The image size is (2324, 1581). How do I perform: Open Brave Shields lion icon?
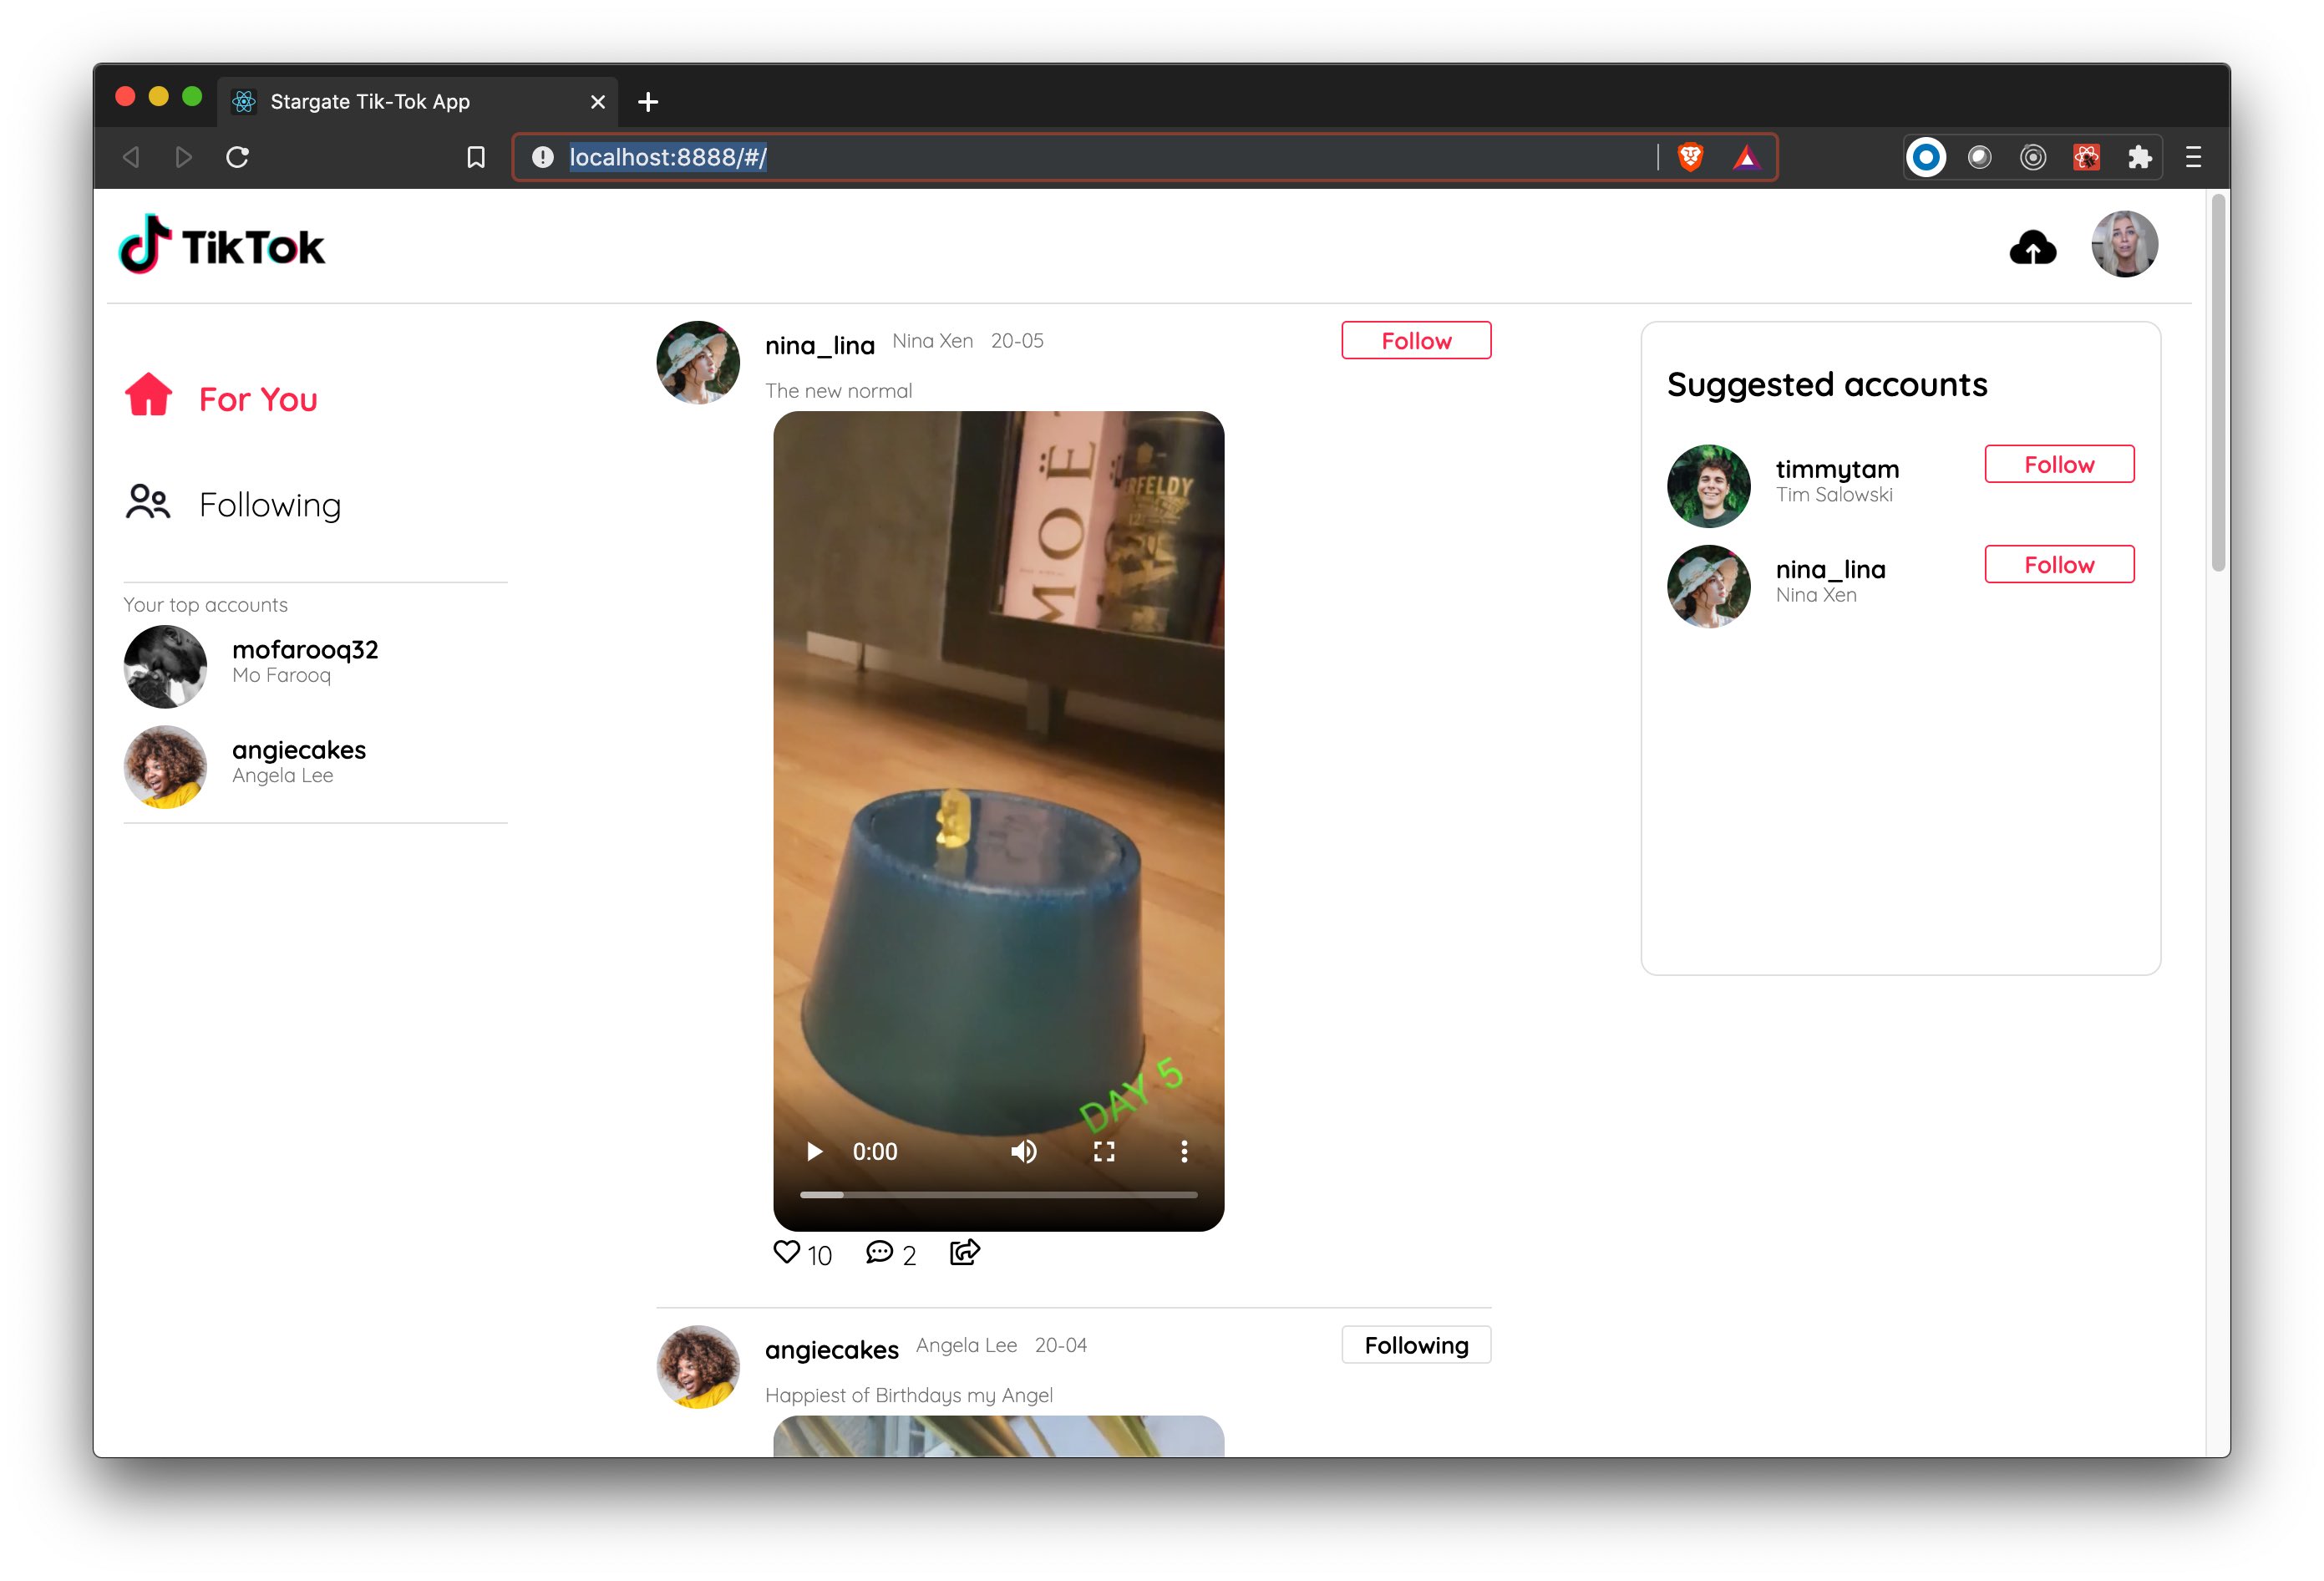1690,157
